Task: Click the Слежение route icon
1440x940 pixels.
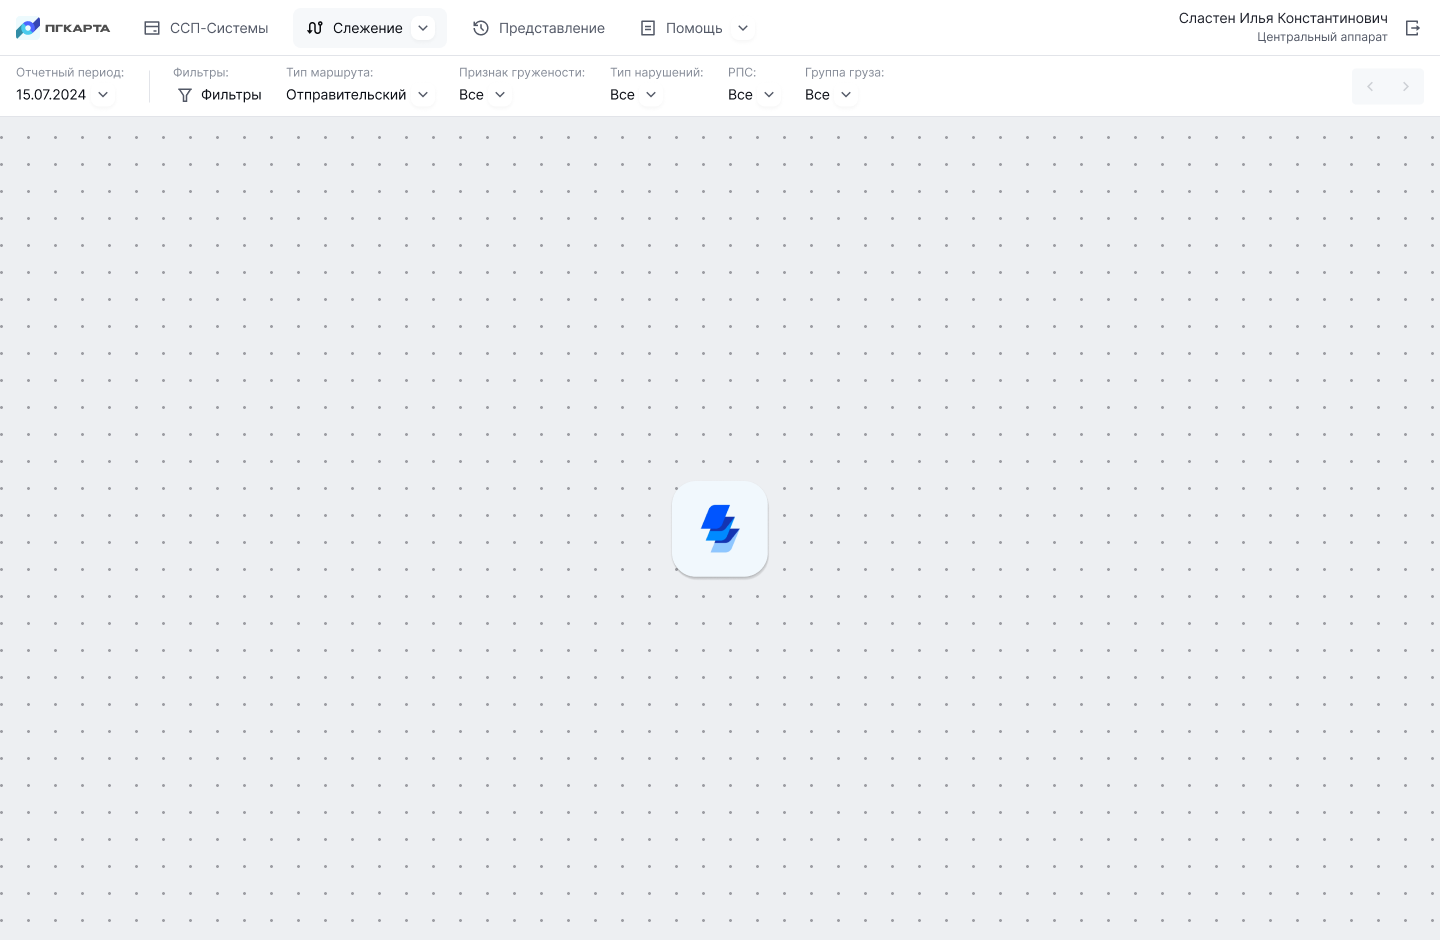Action: [315, 28]
